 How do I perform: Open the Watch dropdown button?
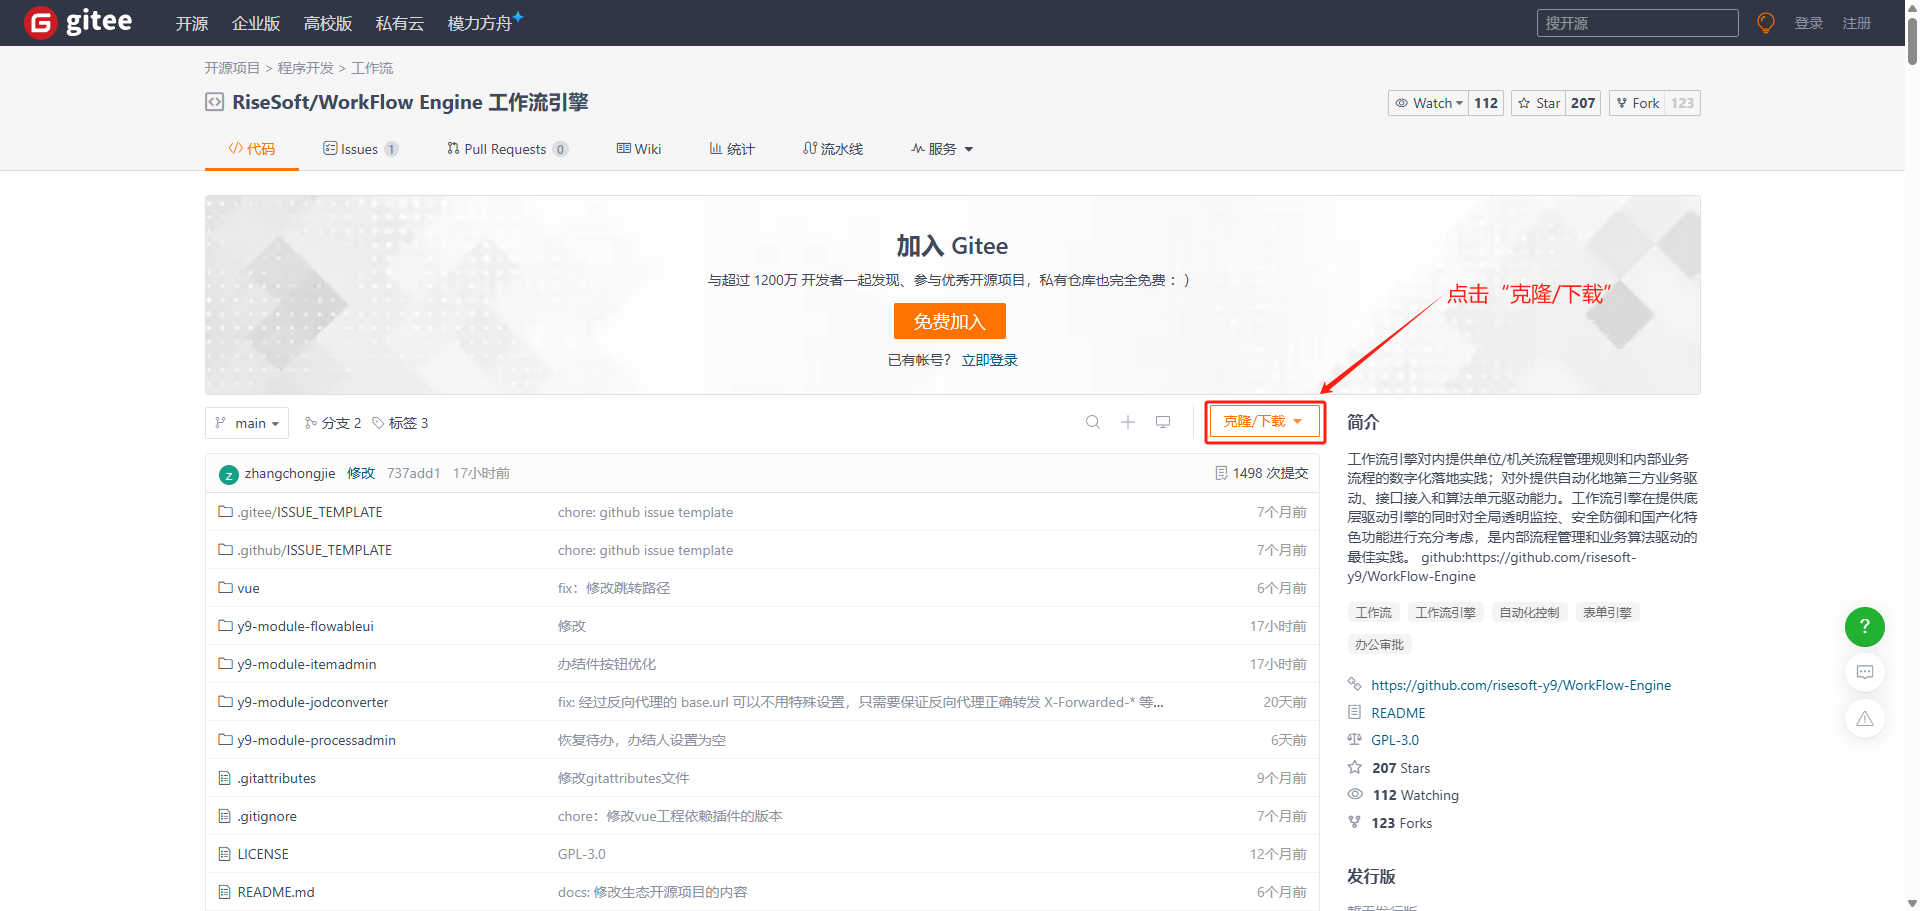pos(1428,103)
